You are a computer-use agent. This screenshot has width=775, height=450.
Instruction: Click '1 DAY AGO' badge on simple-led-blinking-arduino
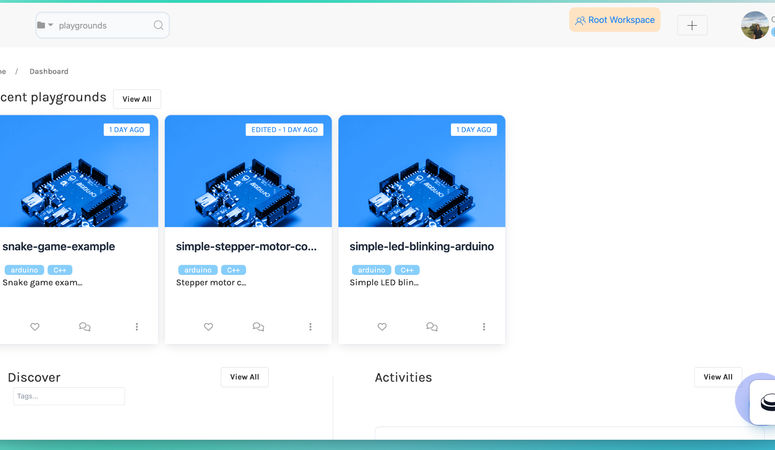(474, 130)
